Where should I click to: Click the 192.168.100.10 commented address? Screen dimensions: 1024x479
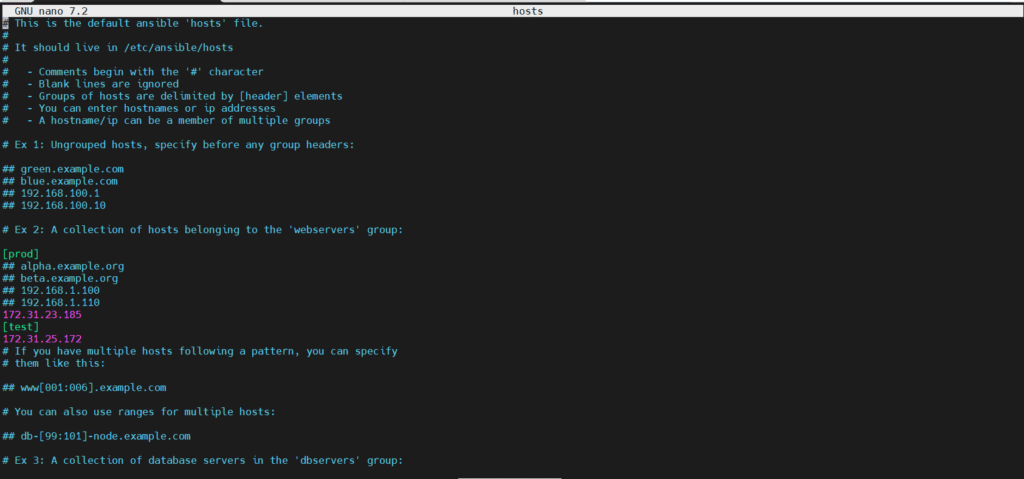tap(63, 205)
